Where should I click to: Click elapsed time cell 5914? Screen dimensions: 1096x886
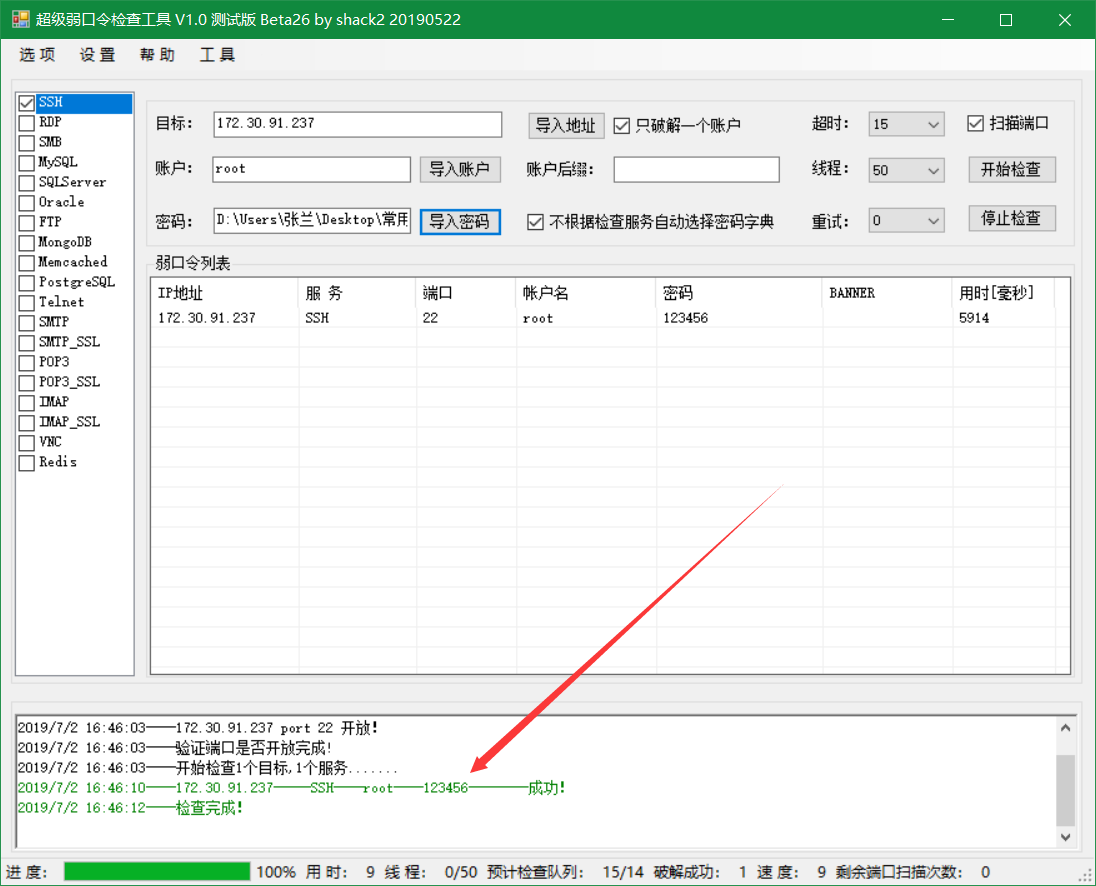pos(974,318)
